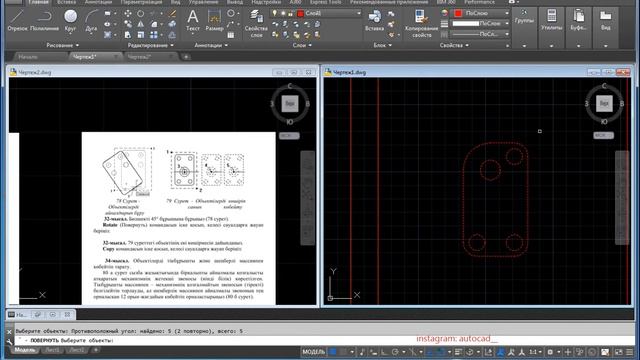Open the Буфер (Clipboard) panel

(x=578, y=27)
